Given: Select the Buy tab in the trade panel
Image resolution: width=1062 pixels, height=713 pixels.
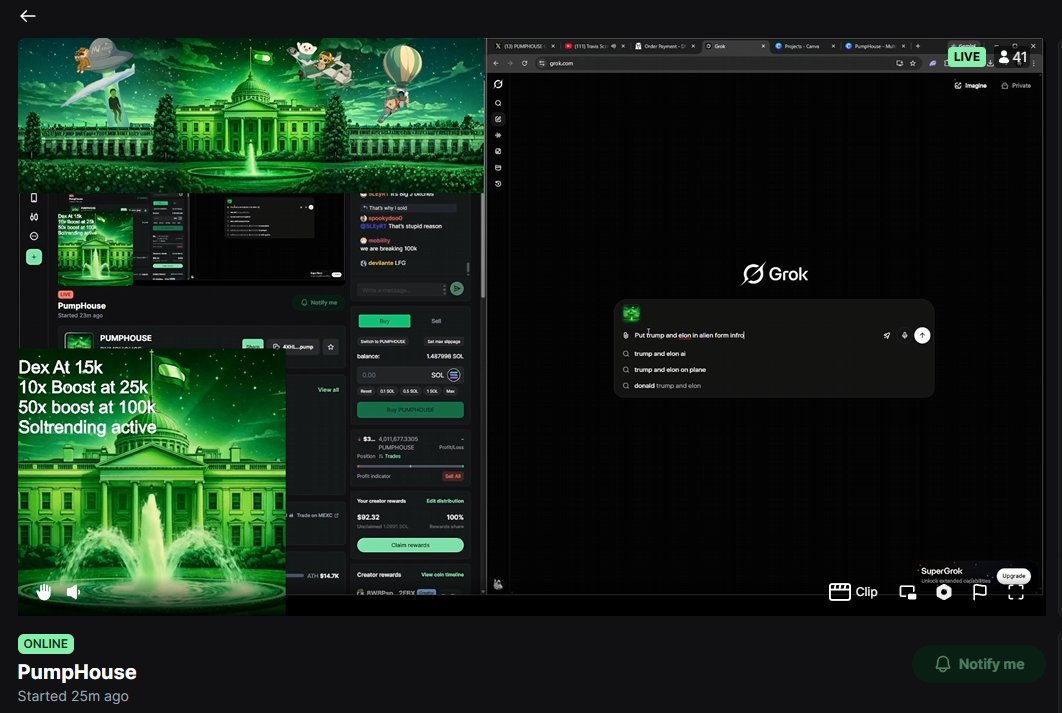Looking at the screenshot, I should tap(384, 321).
